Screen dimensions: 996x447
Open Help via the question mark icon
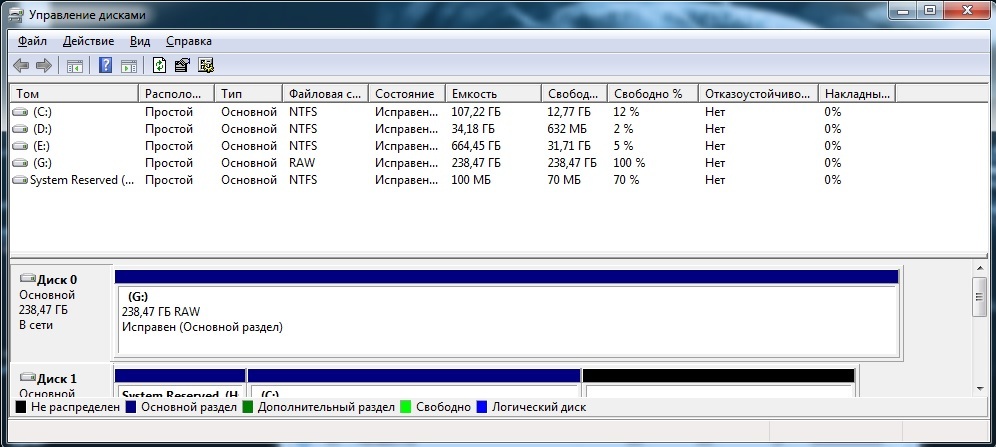[x=106, y=65]
